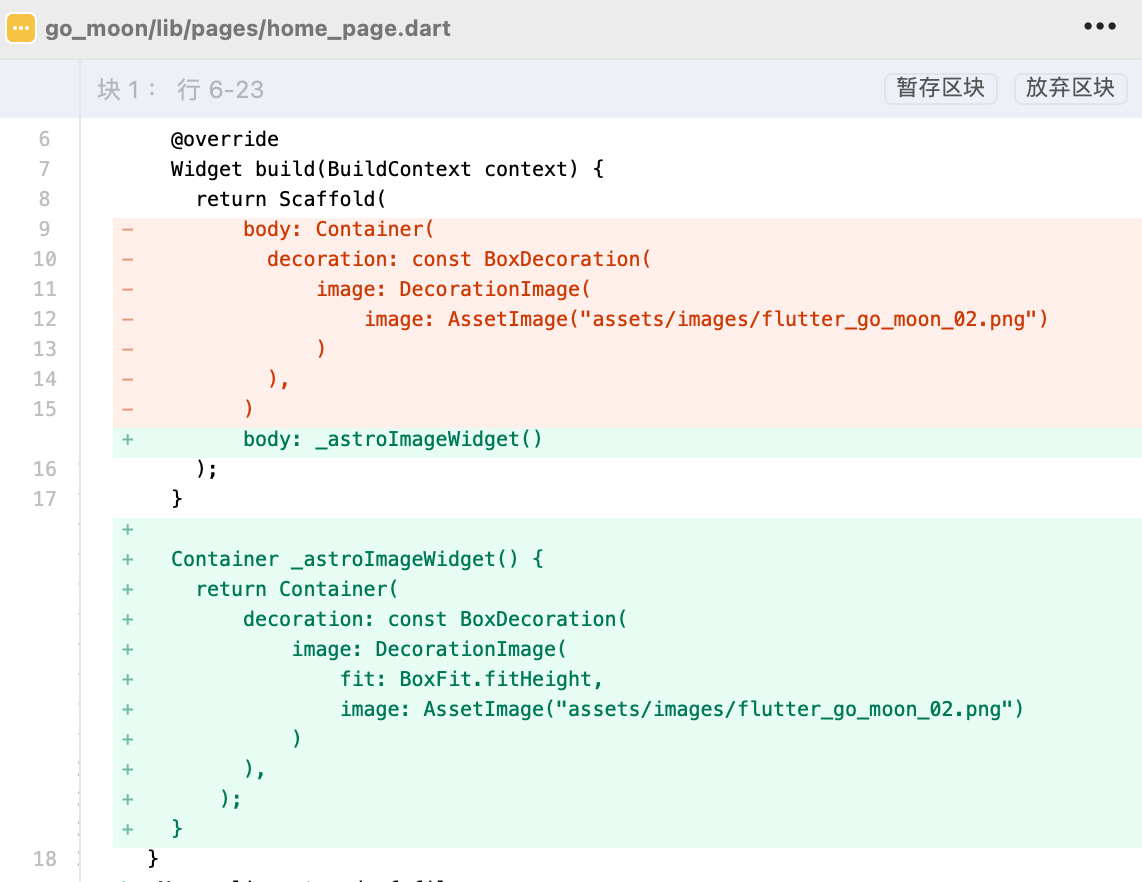Click the 放弃区块 discard hunk button
The image size is (1142, 882).
coord(1070,88)
